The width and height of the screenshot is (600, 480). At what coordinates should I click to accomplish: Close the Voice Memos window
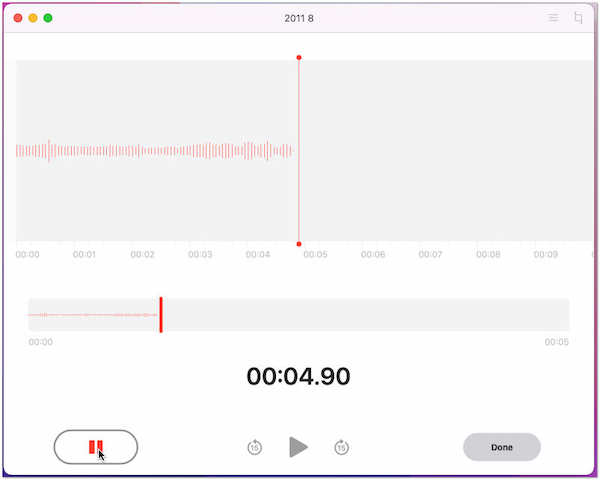(17, 18)
